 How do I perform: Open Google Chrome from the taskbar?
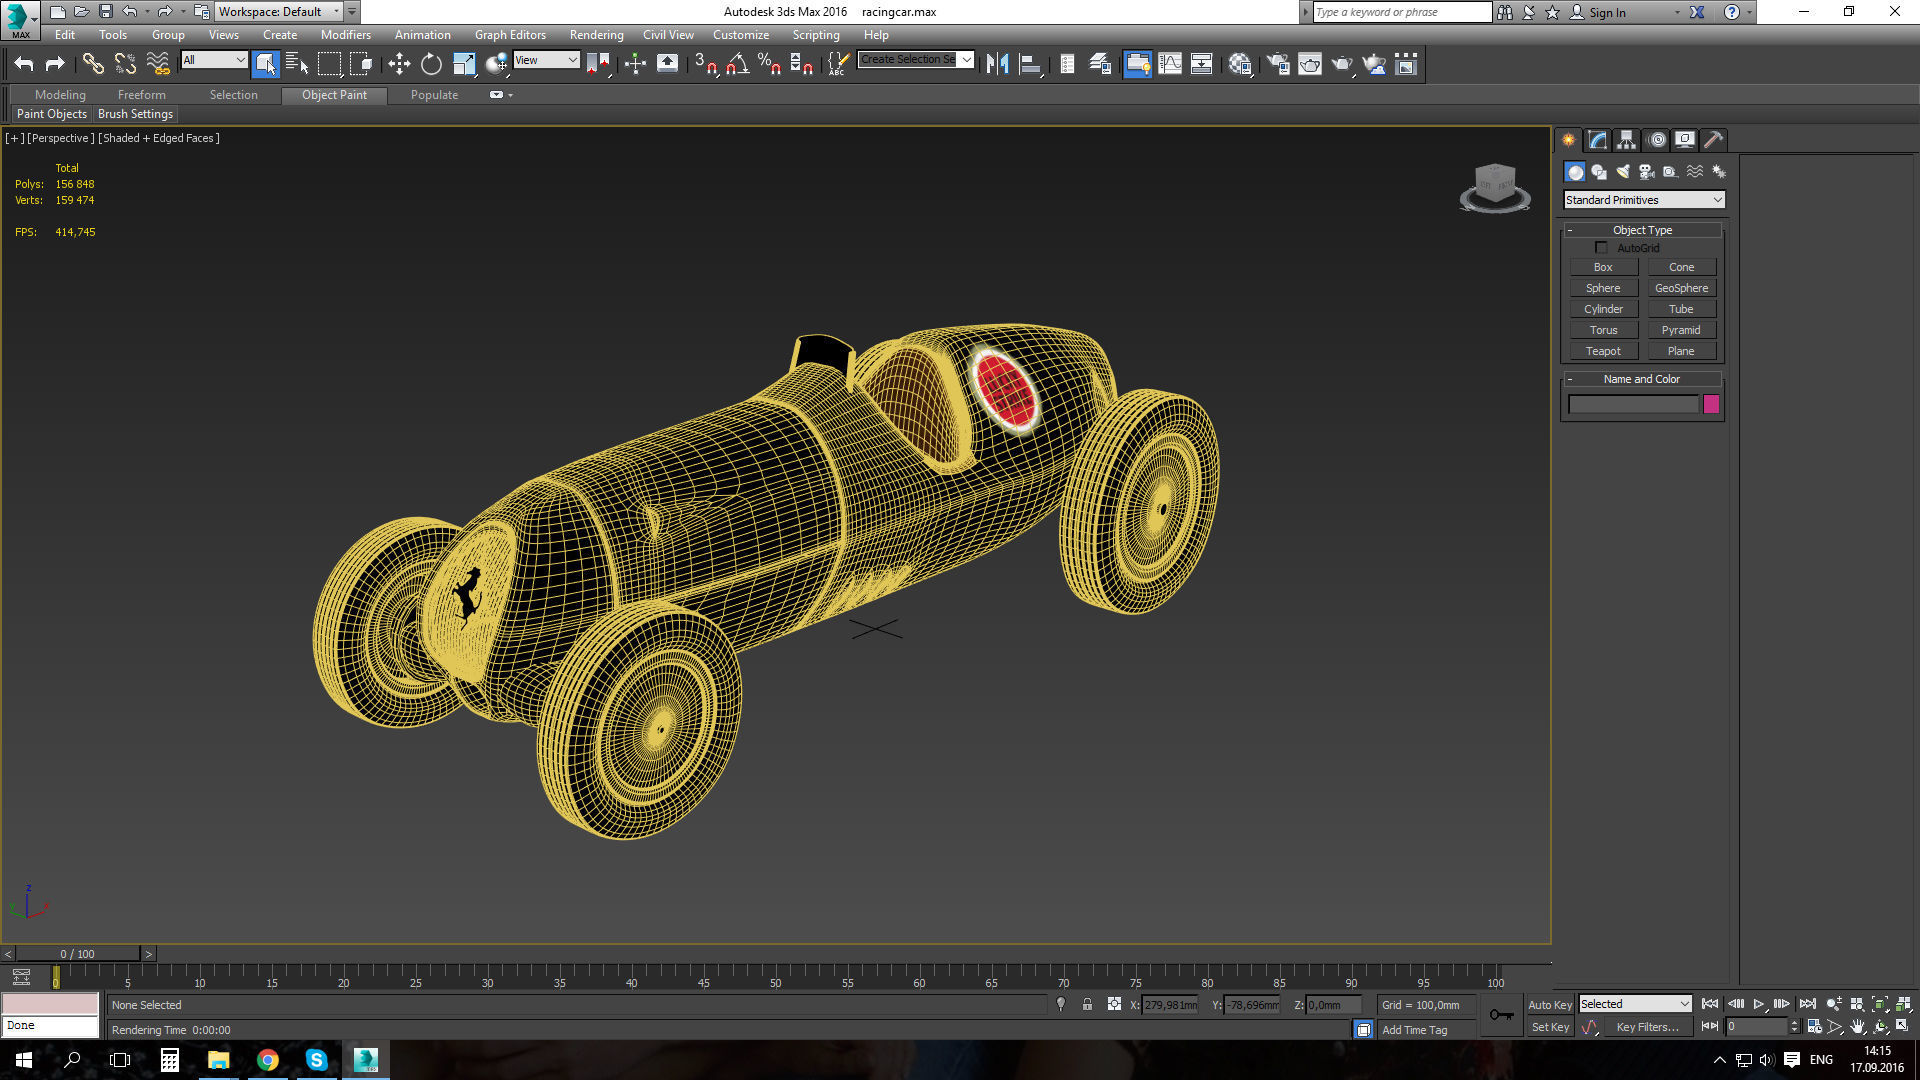267,1060
